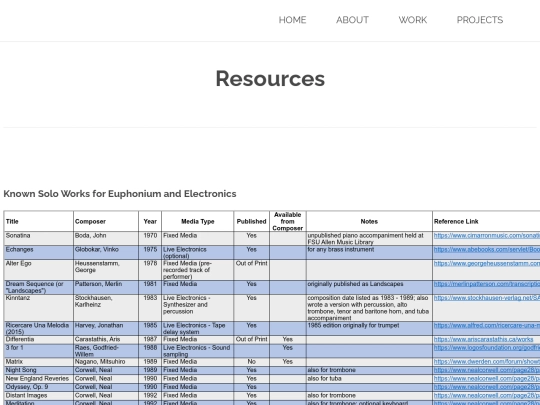Select the Sonatina title cell
Screen dimensions: 540x405
39,239
